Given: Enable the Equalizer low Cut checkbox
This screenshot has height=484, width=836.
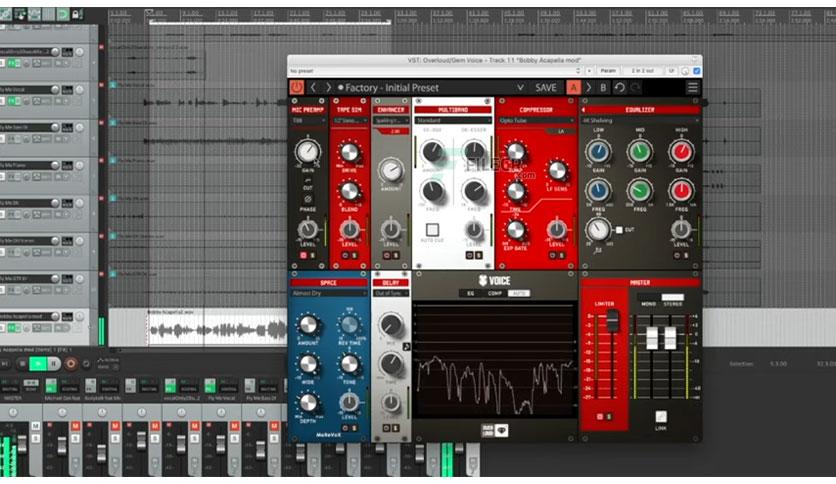Looking at the screenshot, I should 619,230.
